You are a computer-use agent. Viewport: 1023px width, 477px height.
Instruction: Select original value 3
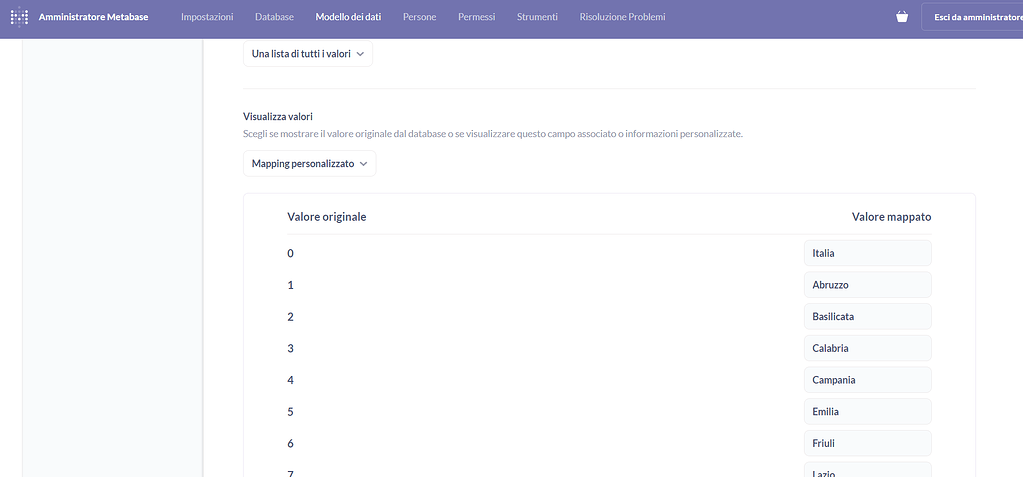(290, 348)
